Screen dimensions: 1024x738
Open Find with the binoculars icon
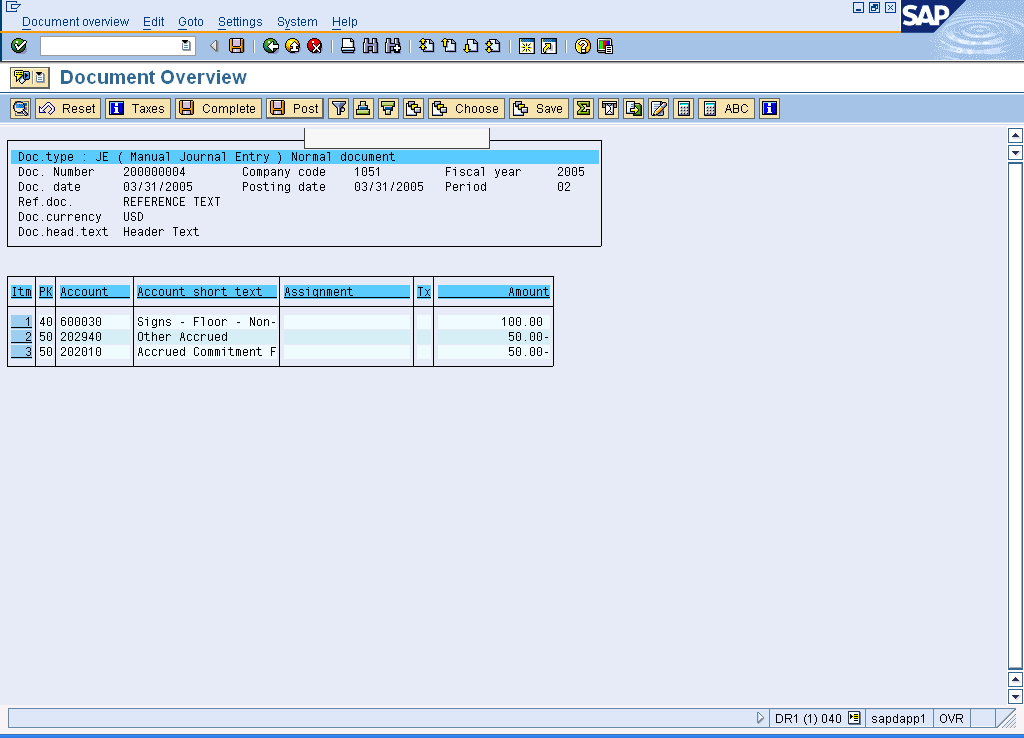pos(370,46)
